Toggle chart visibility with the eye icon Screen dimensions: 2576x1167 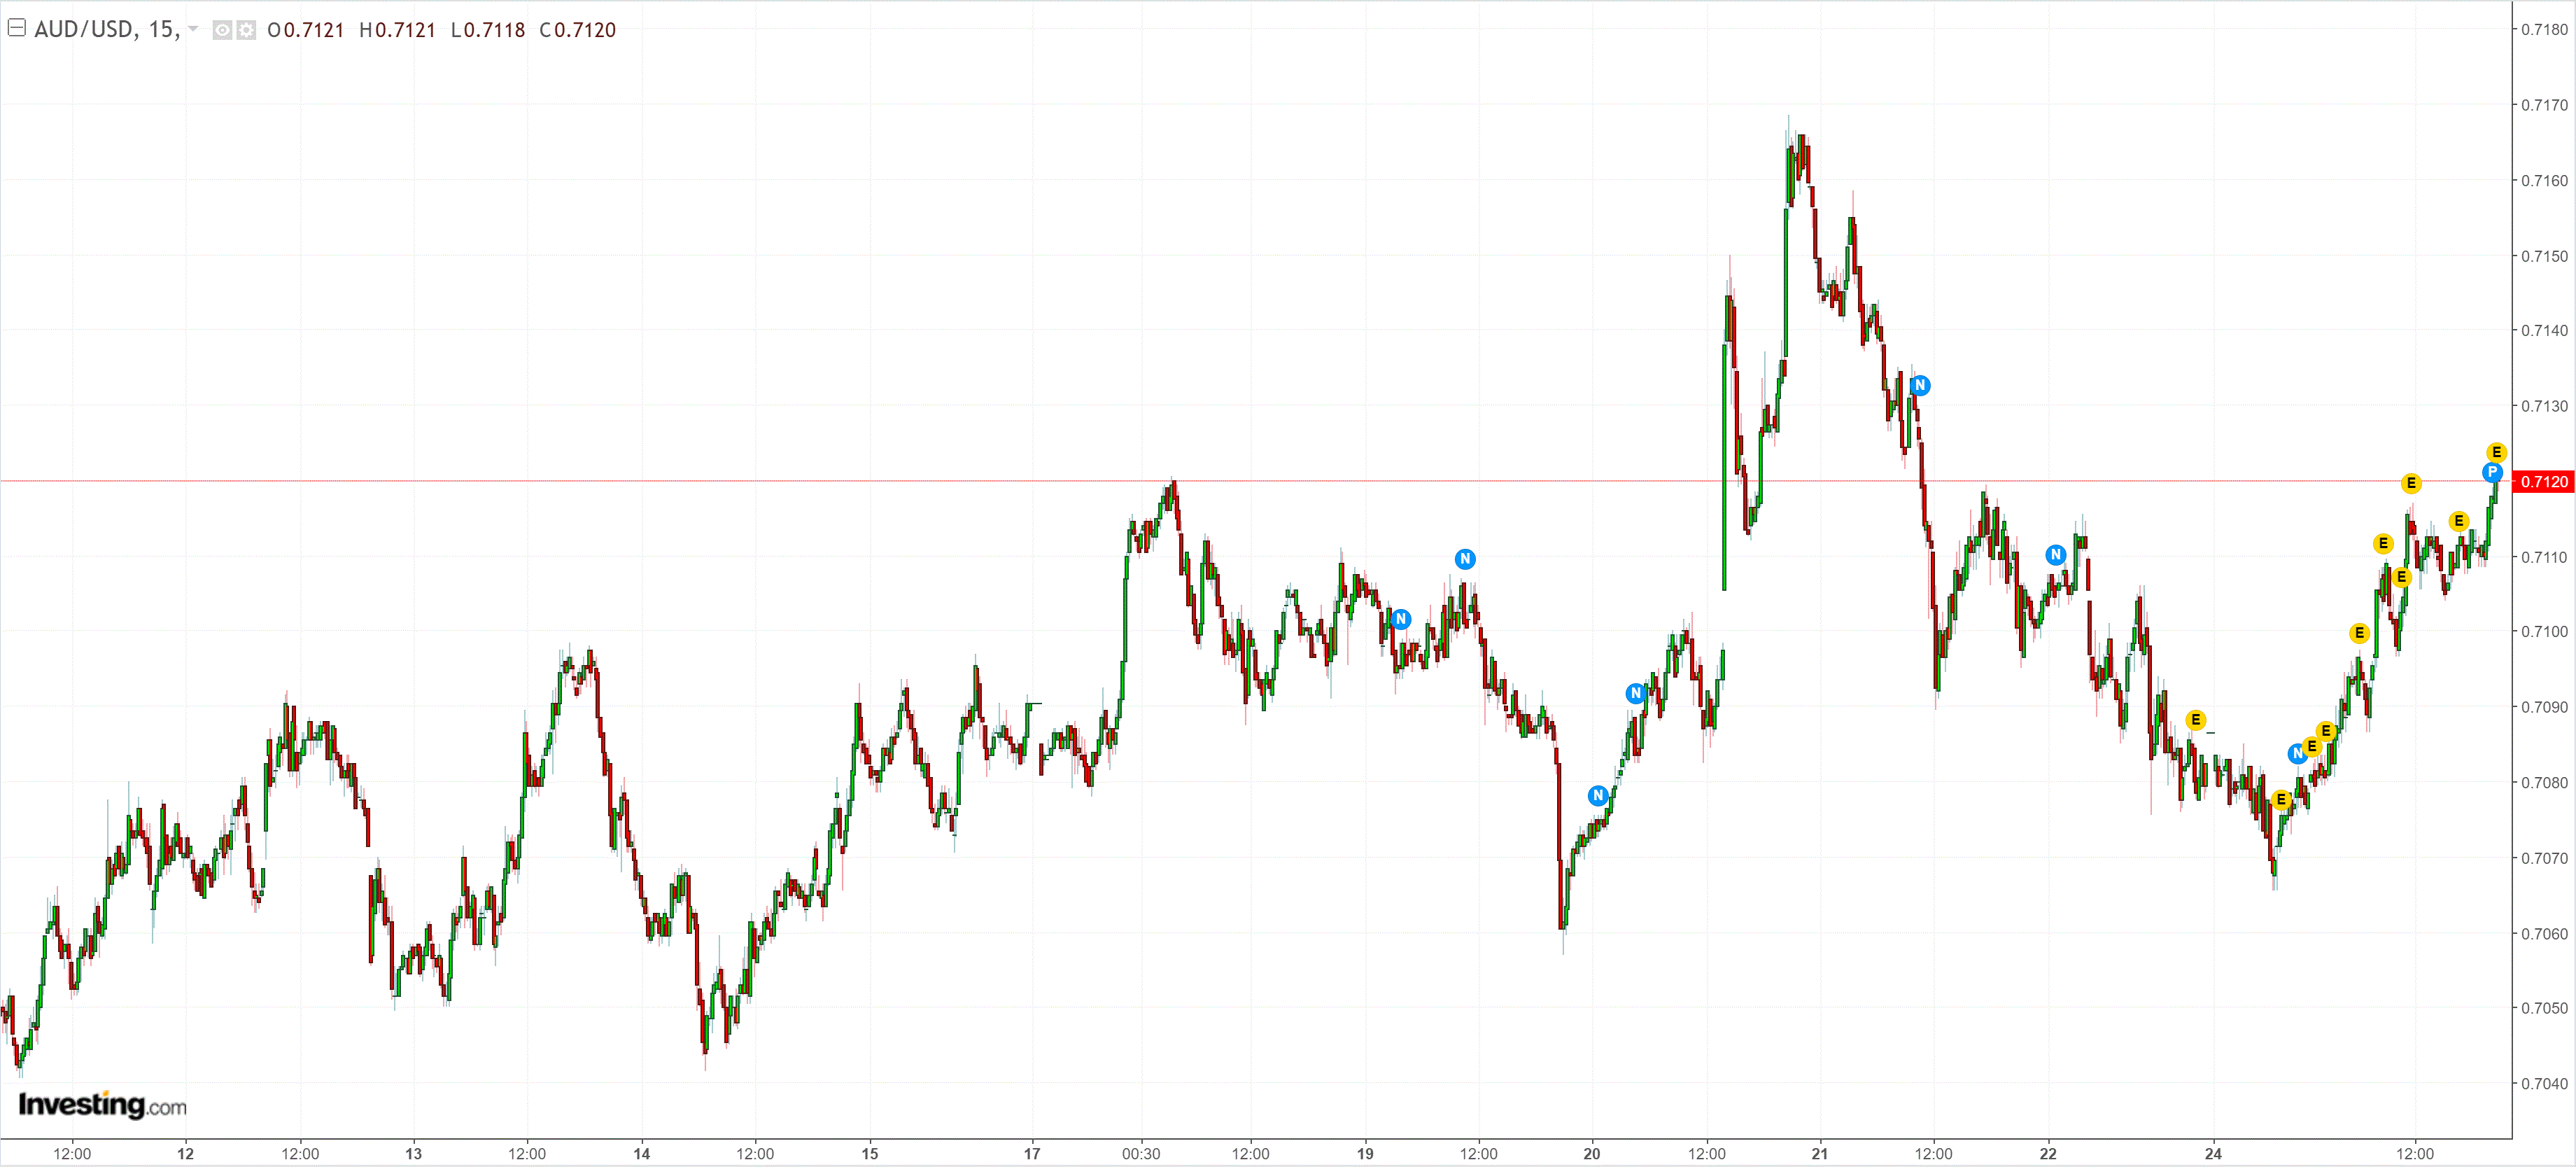(222, 30)
